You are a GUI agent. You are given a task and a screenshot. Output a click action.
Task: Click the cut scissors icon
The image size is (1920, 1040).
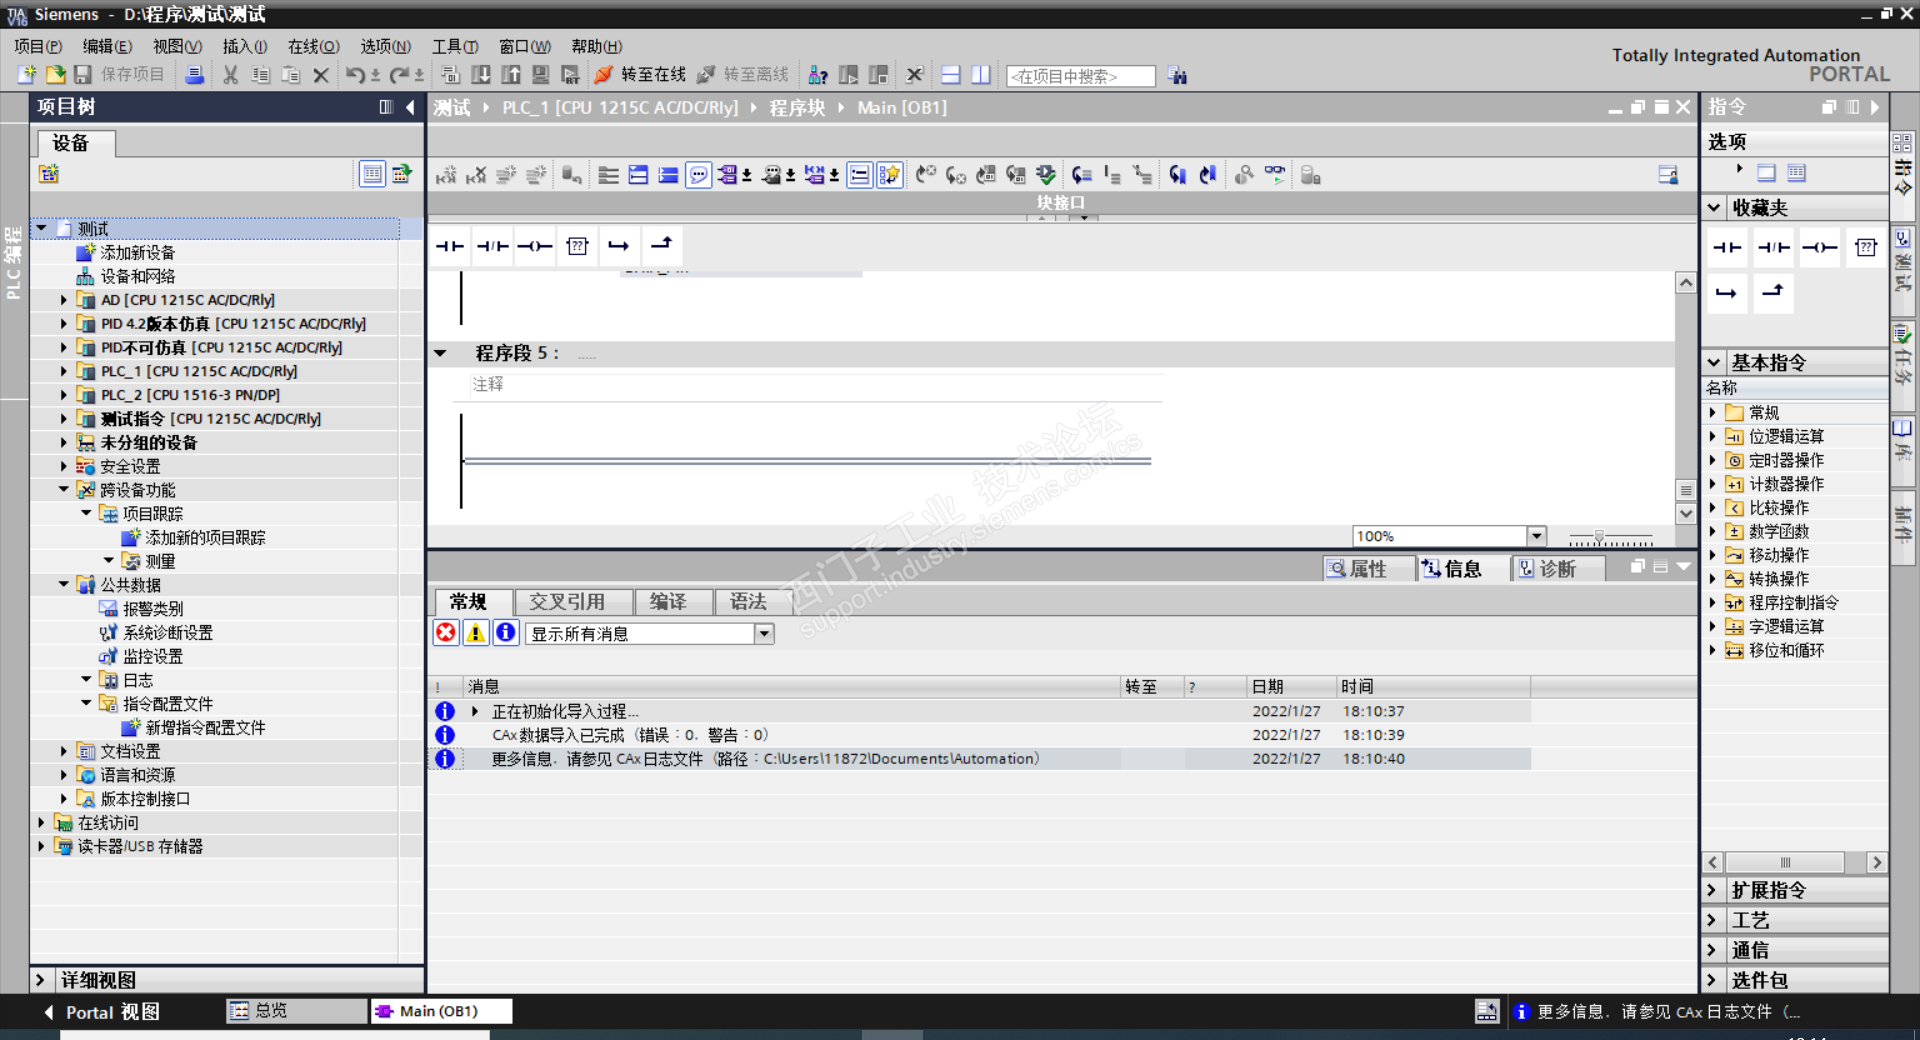[231, 75]
